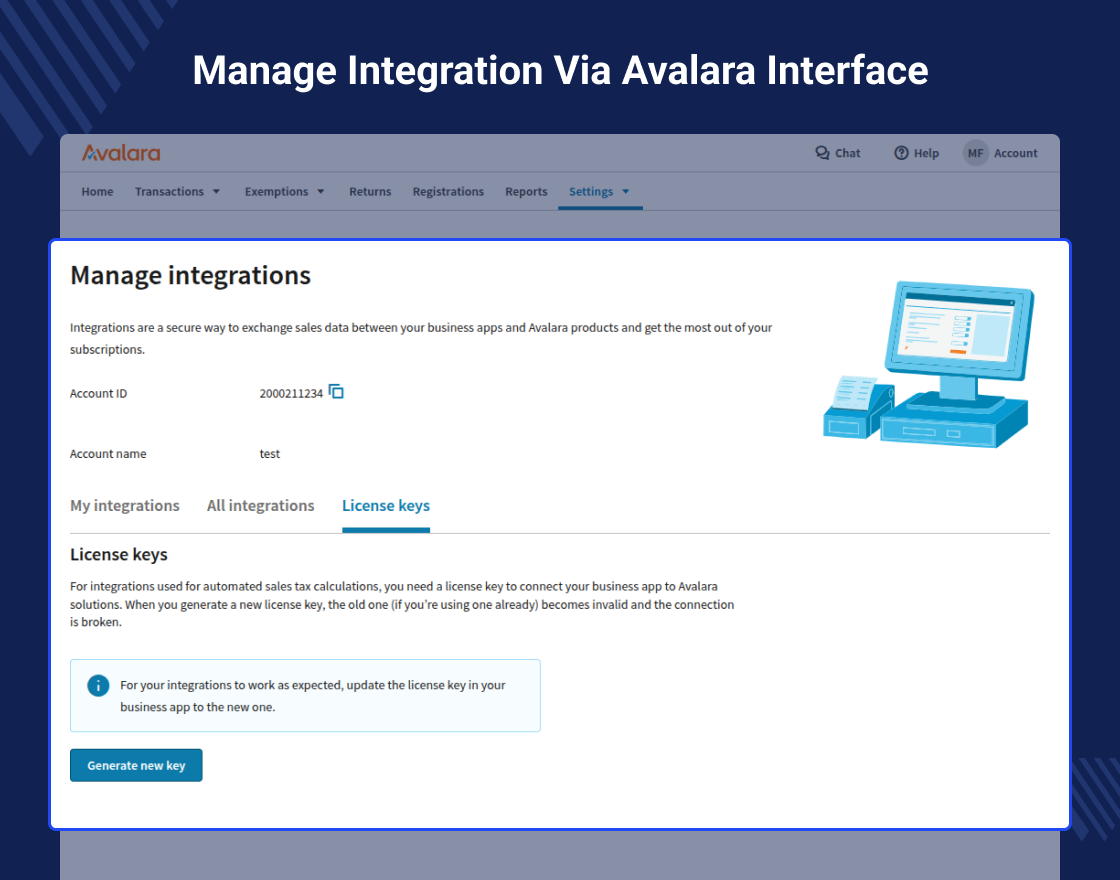
Task: Copy the Account ID using the copy icon
Action: (336, 391)
